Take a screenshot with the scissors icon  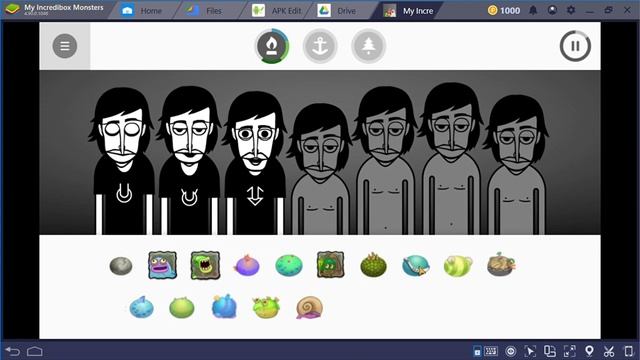click(609, 351)
